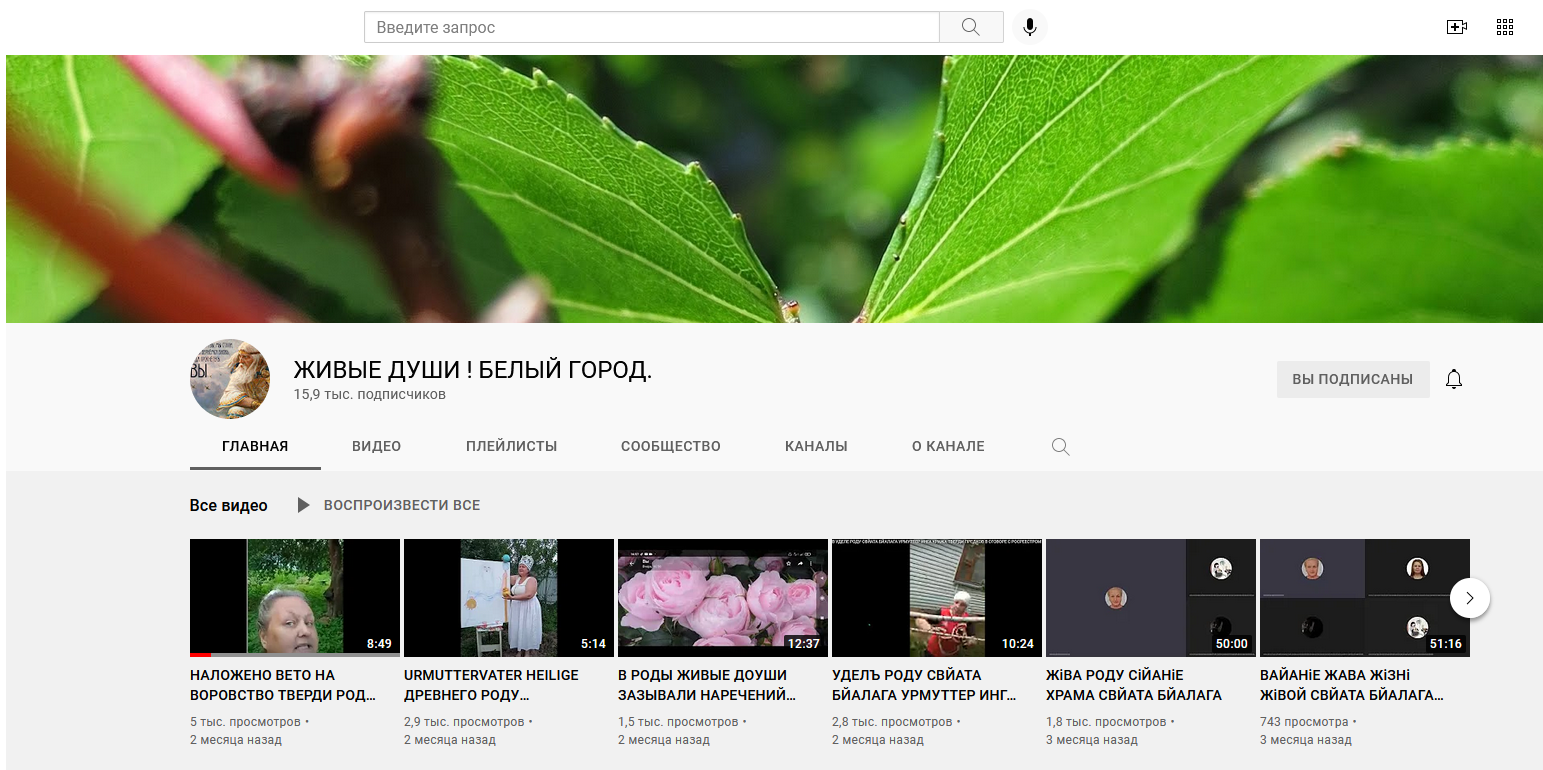Open the СООБЩЕСТВО tab
The image size is (1543, 770).
tap(671, 446)
